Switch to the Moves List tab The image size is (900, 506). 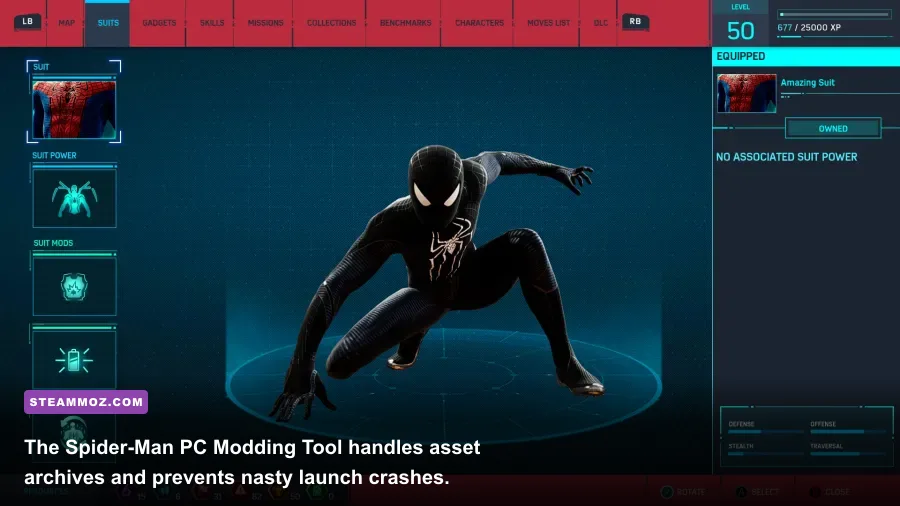[x=548, y=23]
